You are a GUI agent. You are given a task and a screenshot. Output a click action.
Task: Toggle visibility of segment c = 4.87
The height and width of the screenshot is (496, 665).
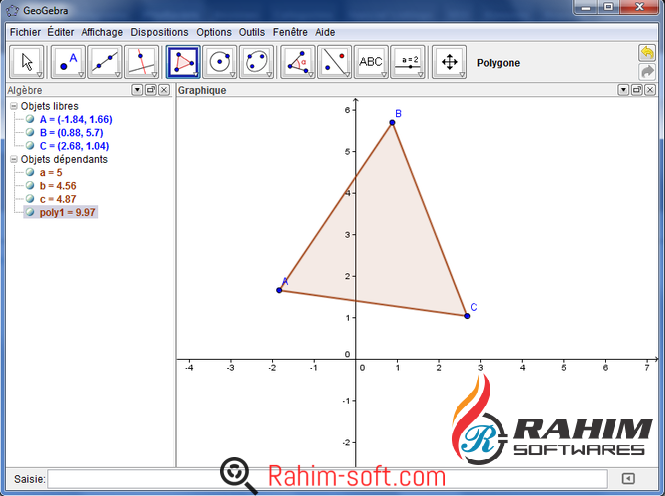click(30, 198)
